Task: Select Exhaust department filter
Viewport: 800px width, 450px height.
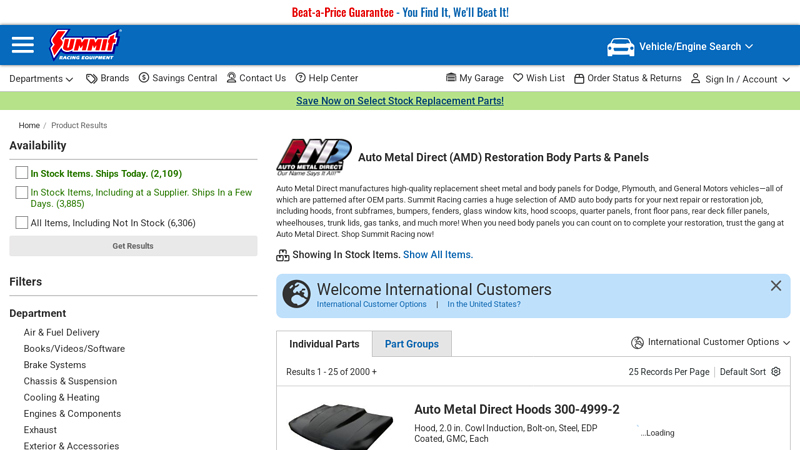Action: [40, 430]
